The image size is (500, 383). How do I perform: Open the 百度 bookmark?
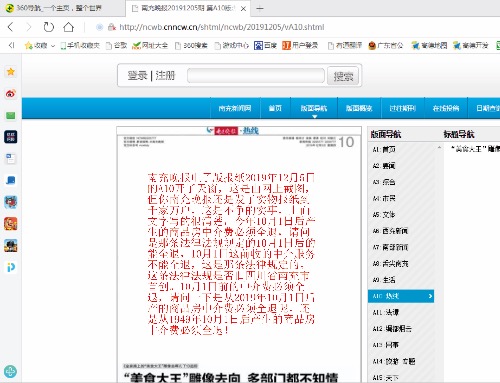click(x=265, y=45)
